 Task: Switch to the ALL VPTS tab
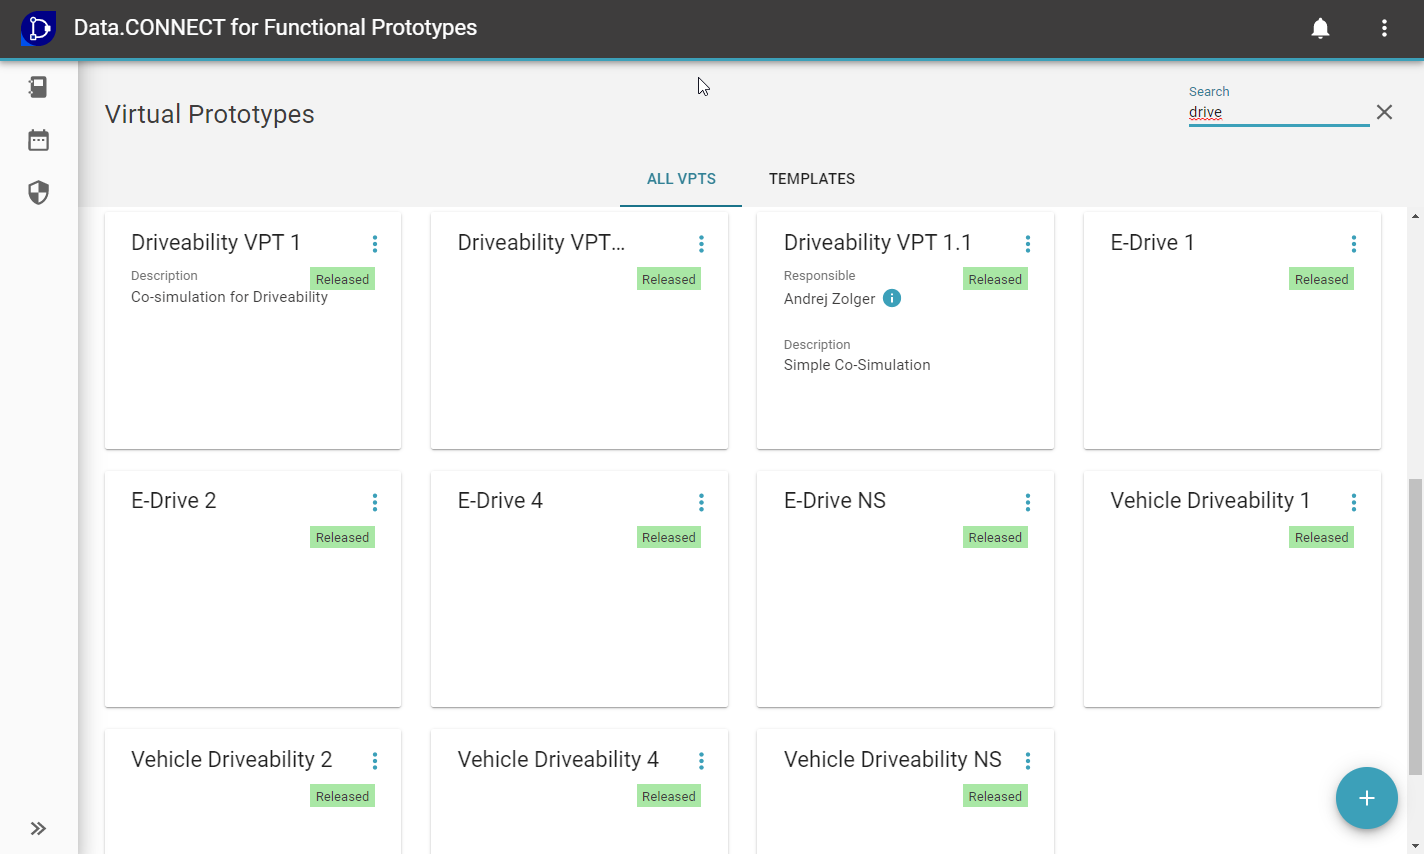point(681,179)
